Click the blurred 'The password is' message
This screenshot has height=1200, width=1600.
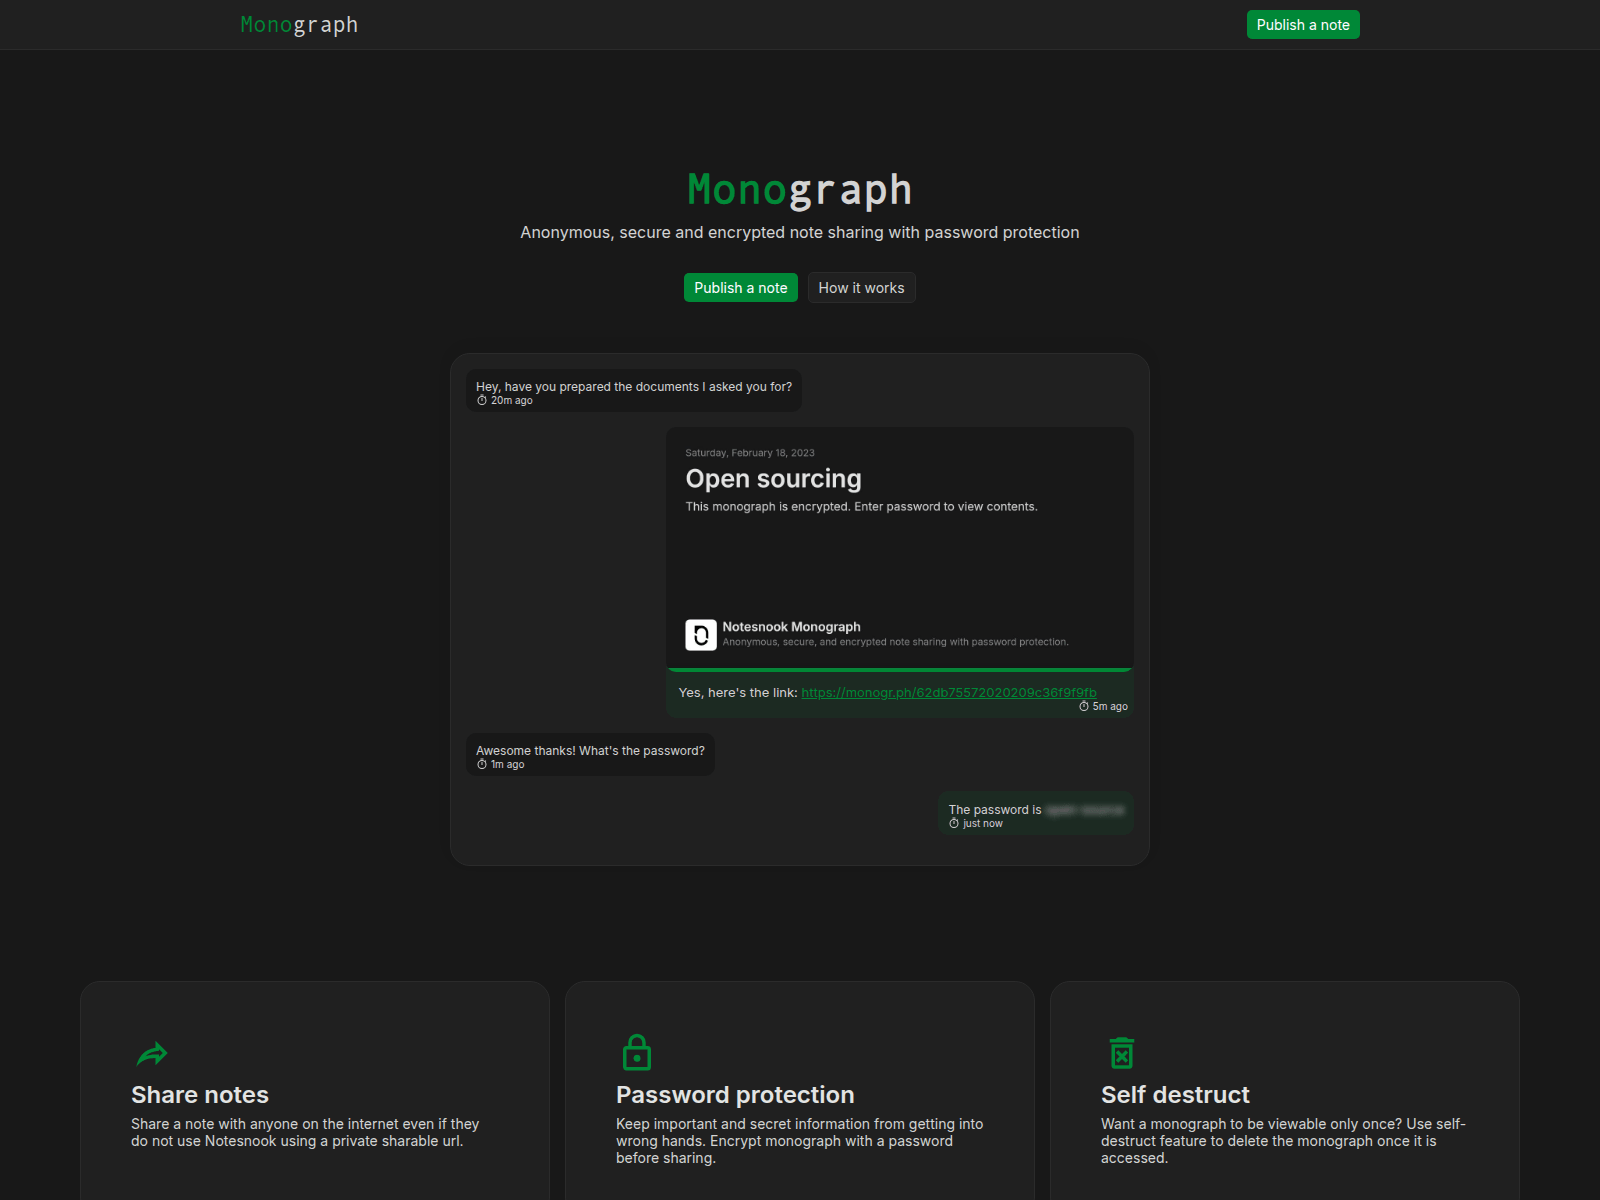(x=1036, y=814)
